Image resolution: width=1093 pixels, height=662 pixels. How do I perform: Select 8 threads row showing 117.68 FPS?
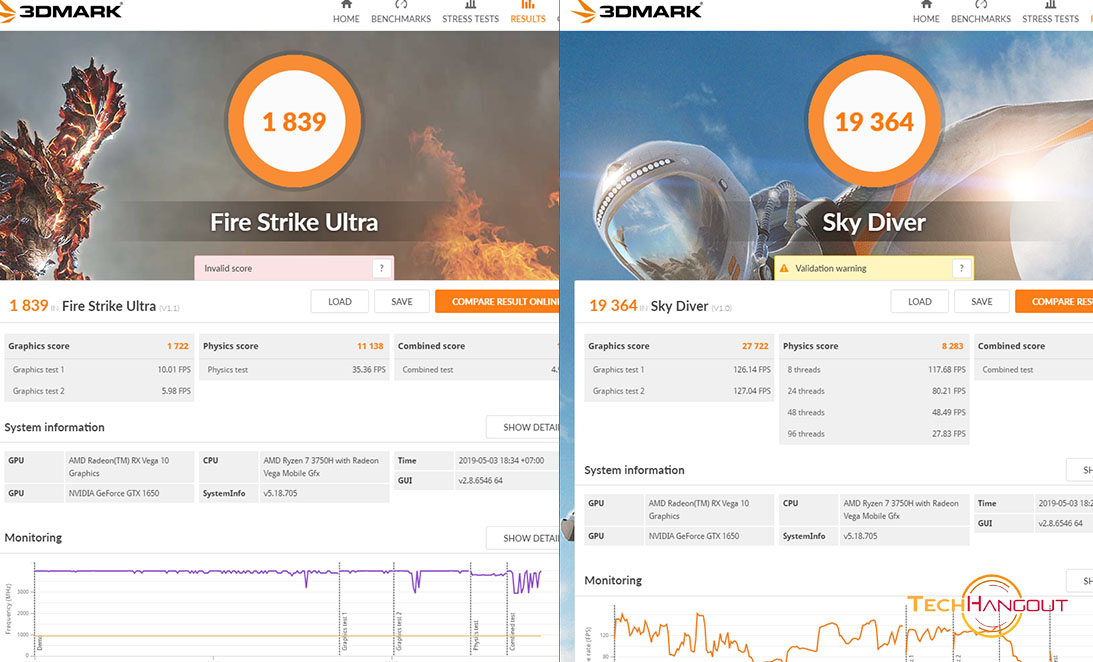(873, 370)
